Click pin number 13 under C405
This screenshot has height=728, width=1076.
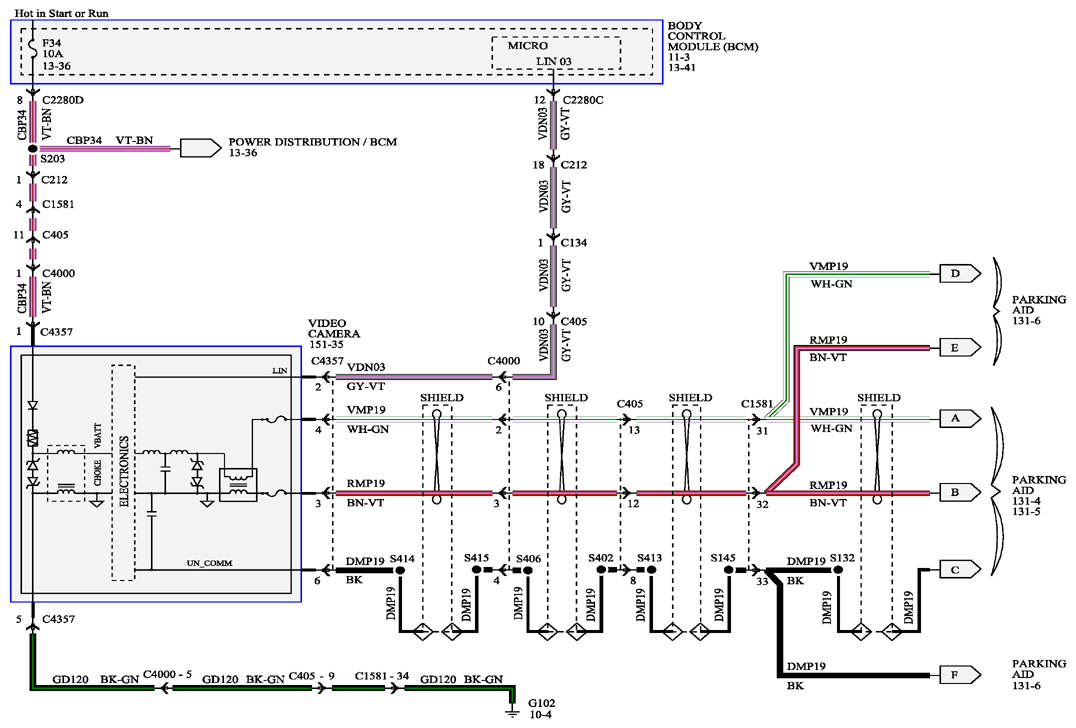click(x=633, y=430)
